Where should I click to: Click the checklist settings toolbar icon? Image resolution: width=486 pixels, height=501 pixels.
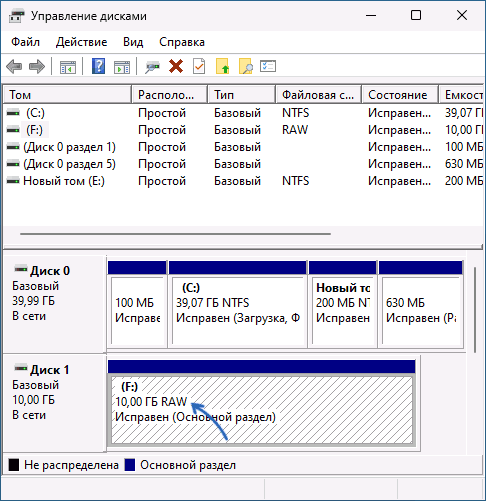268,66
